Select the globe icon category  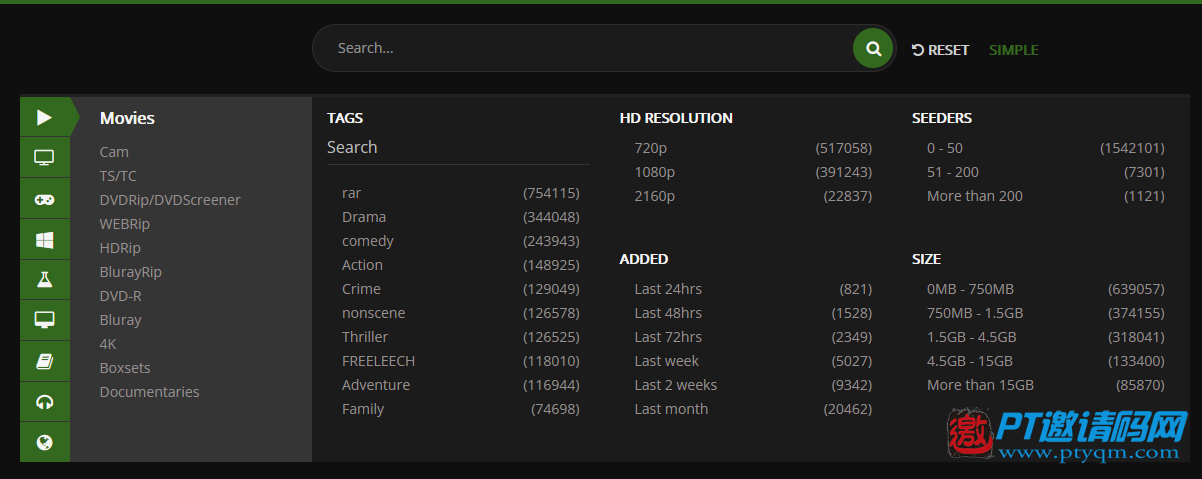[44, 442]
